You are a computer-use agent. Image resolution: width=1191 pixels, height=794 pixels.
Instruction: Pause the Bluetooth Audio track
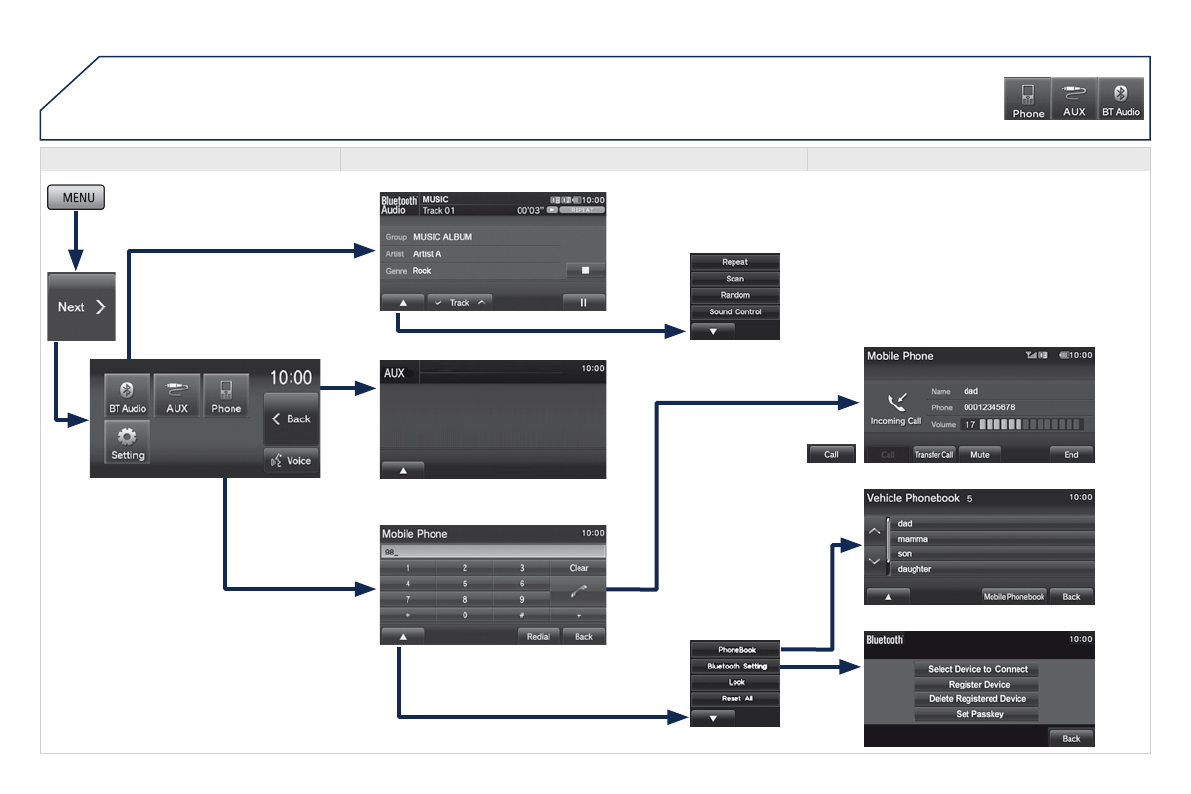tap(584, 302)
